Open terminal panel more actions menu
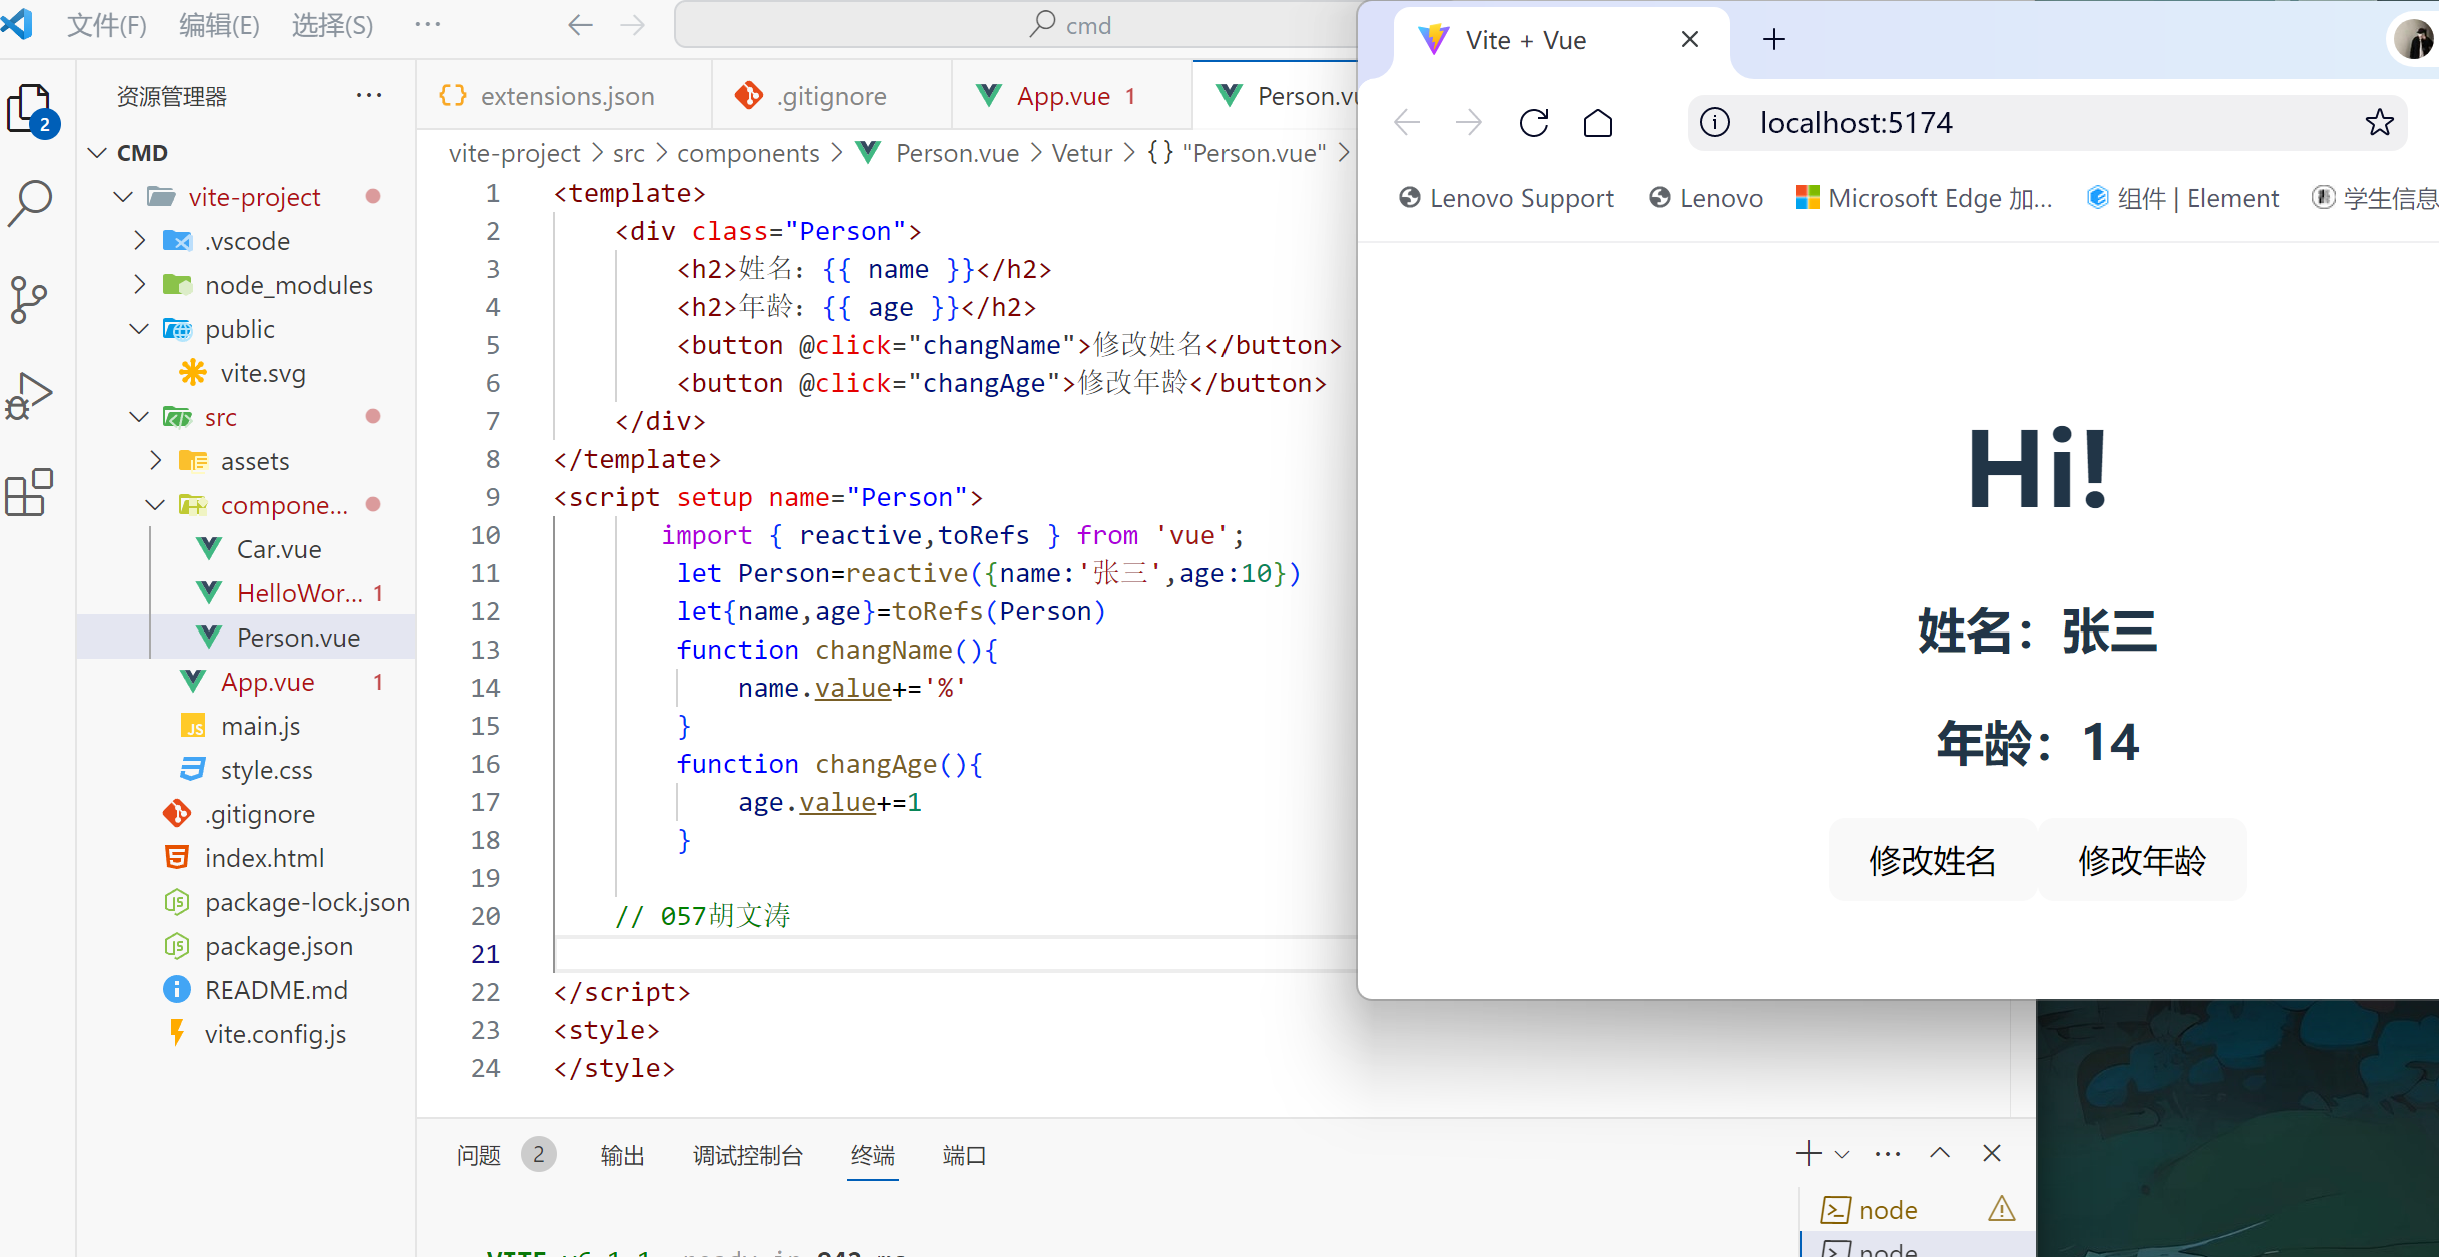 (x=1888, y=1154)
